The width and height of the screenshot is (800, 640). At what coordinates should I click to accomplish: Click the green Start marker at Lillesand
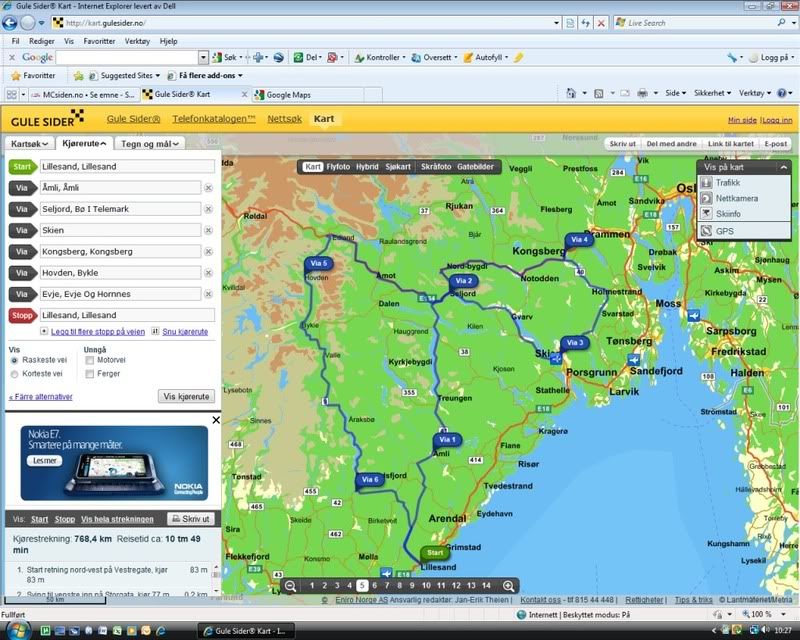click(x=435, y=553)
